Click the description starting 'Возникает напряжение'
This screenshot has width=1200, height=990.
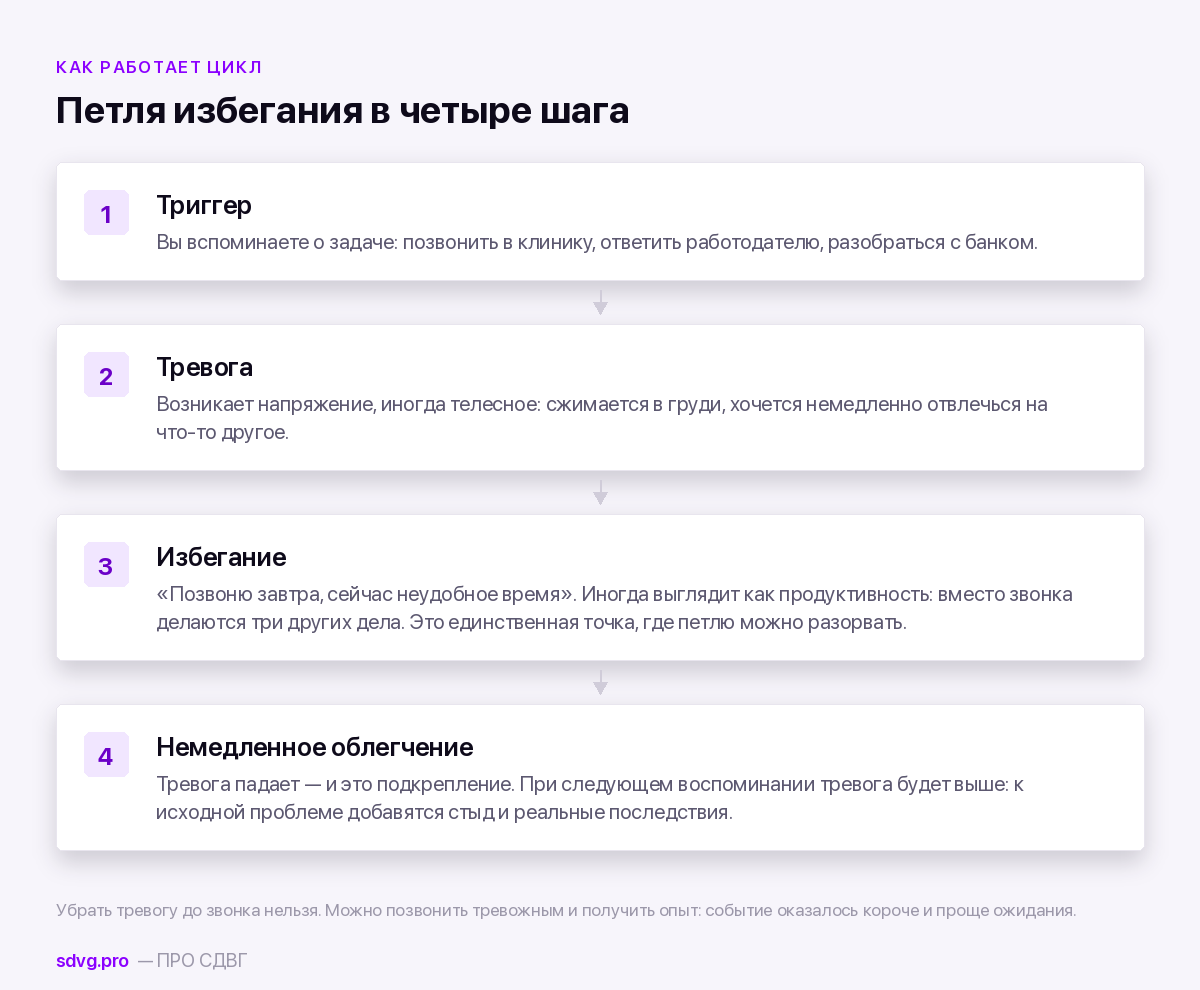pos(602,418)
